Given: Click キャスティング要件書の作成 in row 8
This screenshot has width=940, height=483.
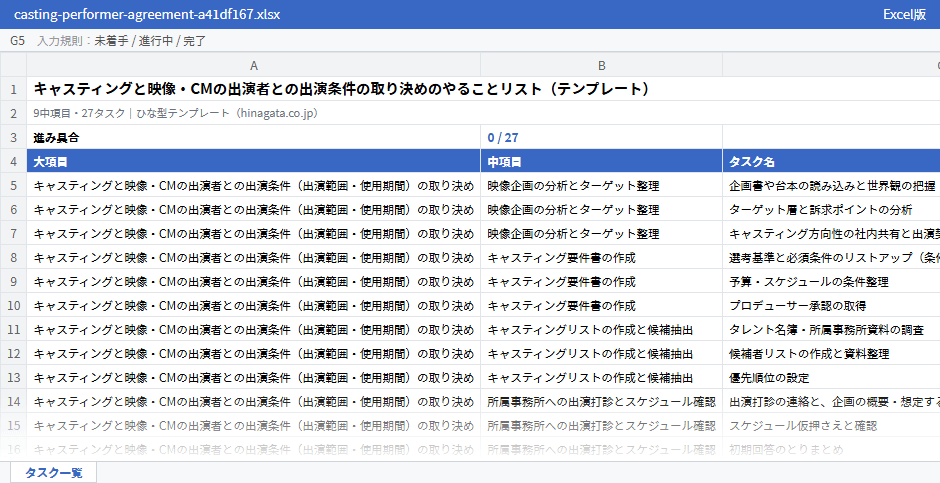Looking at the screenshot, I should (x=561, y=258).
